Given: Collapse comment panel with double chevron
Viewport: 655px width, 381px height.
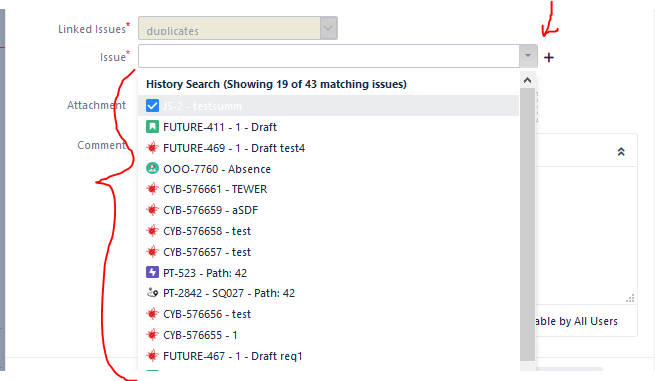Looking at the screenshot, I should [x=621, y=152].
